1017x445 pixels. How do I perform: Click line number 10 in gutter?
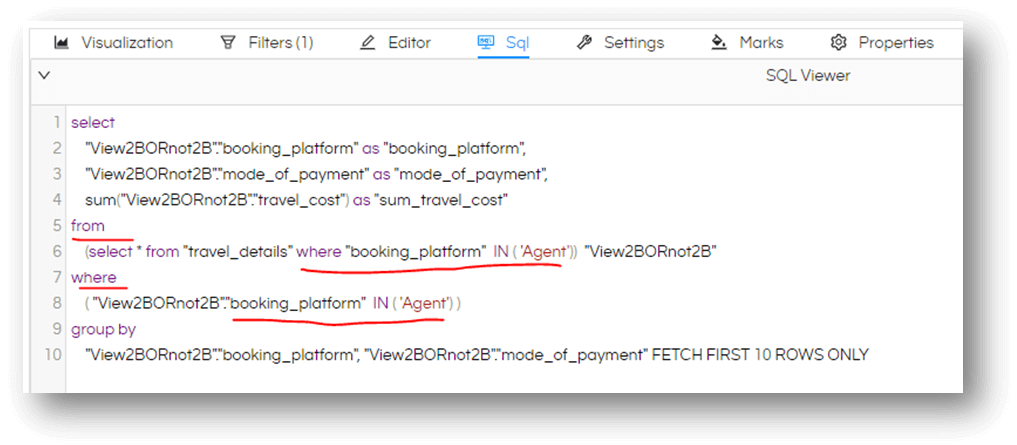click(54, 355)
